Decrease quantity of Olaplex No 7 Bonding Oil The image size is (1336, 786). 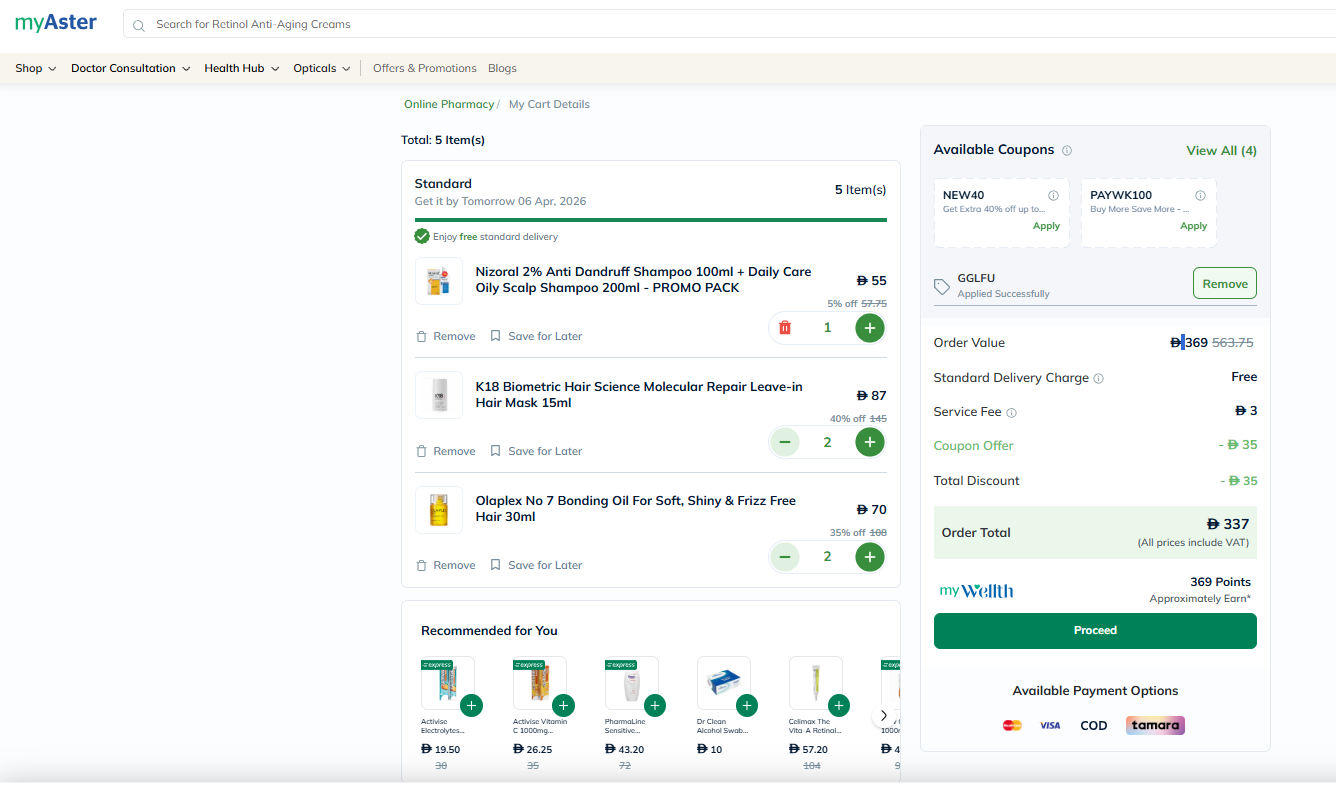[x=785, y=557]
